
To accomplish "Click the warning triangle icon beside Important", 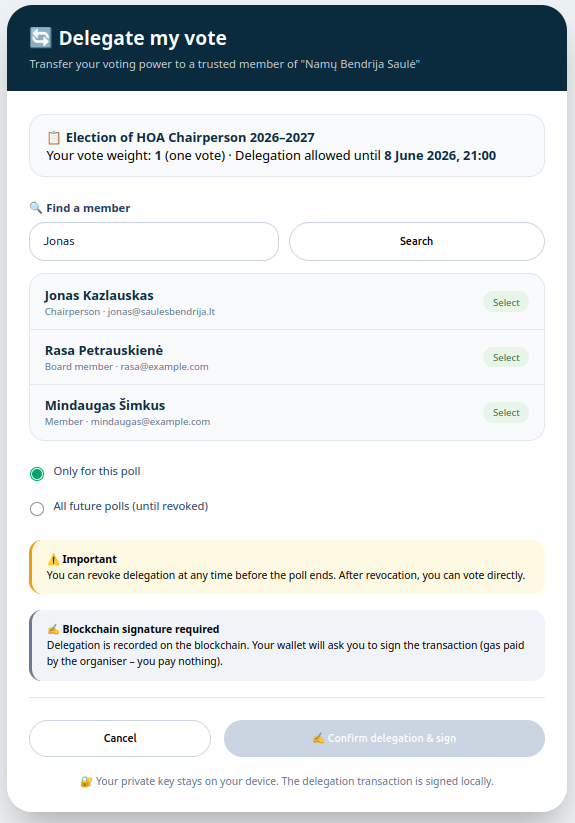I will point(53,560).
